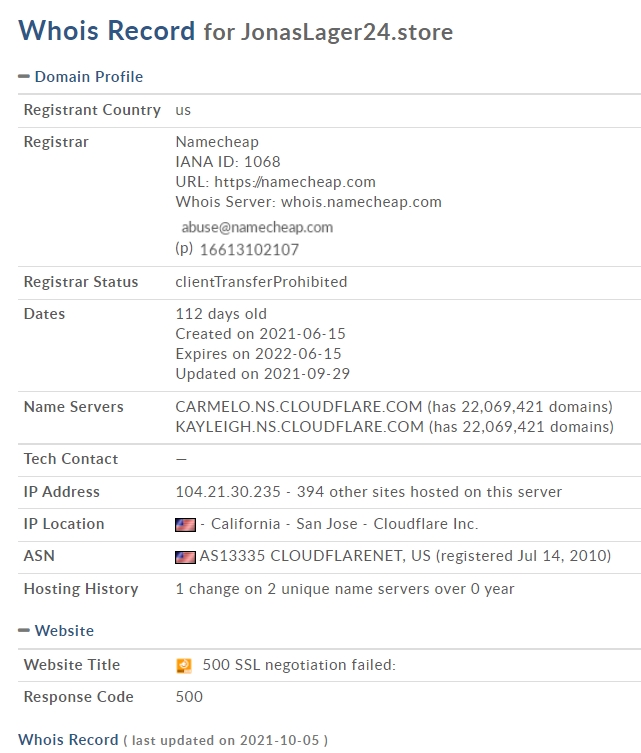
Task: Open the Website section heading
Action: 64,631
